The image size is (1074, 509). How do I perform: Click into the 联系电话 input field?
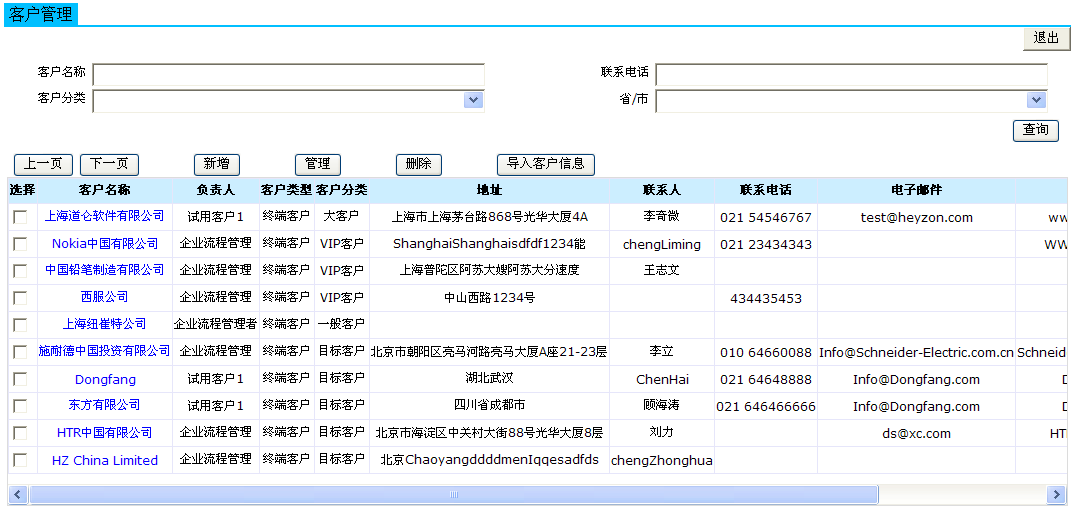click(x=851, y=75)
